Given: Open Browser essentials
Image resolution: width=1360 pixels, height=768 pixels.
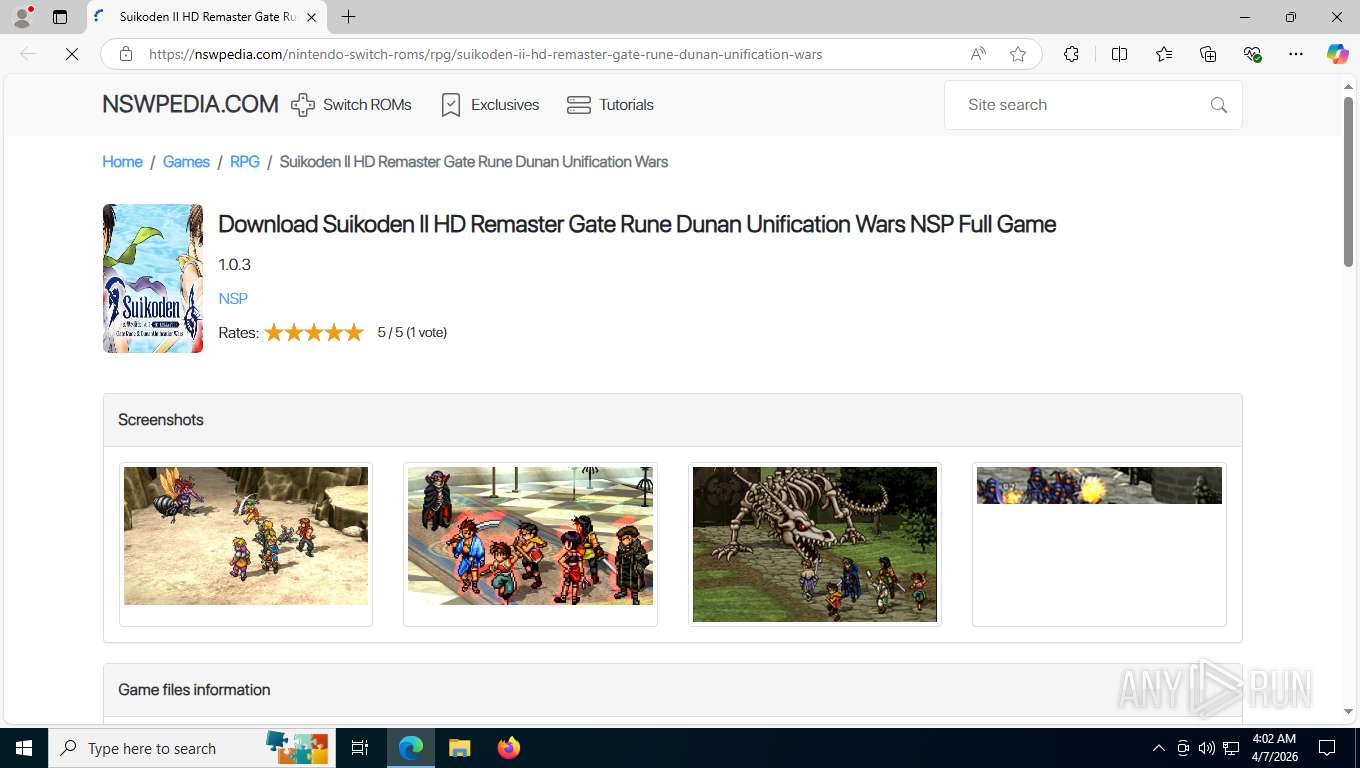Looking at the screenshot, I should [1252, 54].
